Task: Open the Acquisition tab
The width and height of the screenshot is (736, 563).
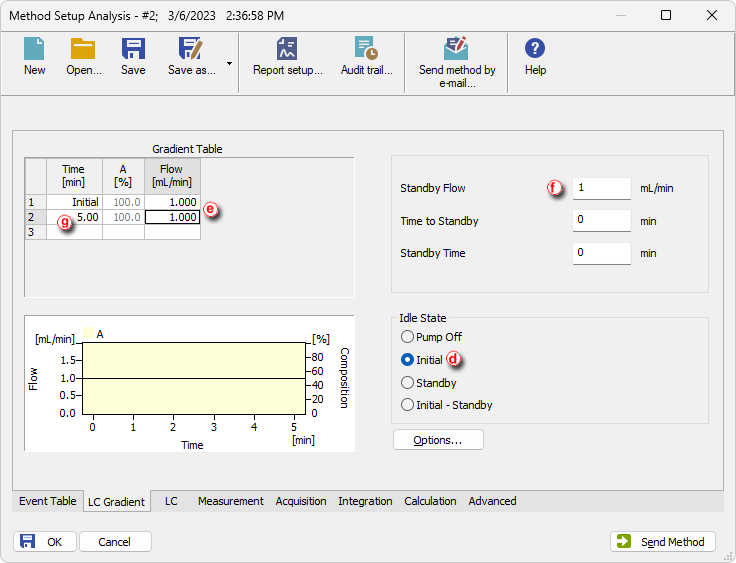Action: (x=301, y=501)
